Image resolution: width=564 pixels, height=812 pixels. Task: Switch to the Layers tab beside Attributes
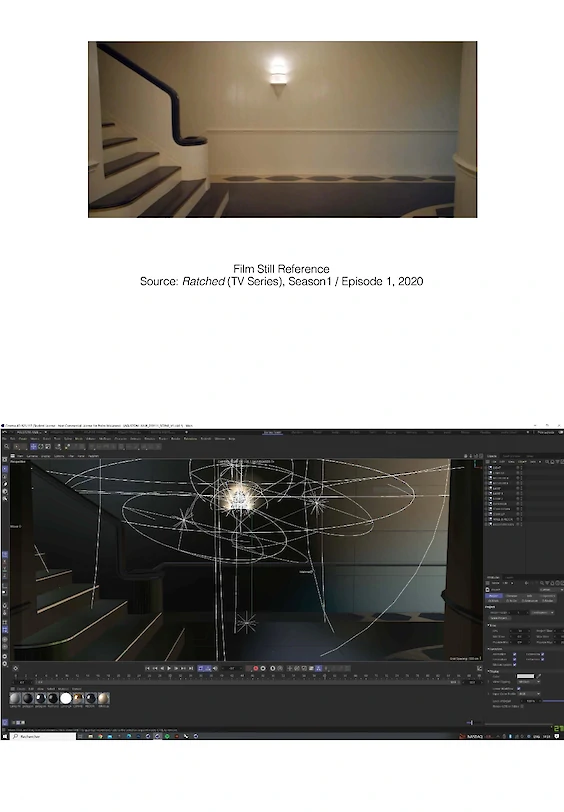[x=509, y=577]
